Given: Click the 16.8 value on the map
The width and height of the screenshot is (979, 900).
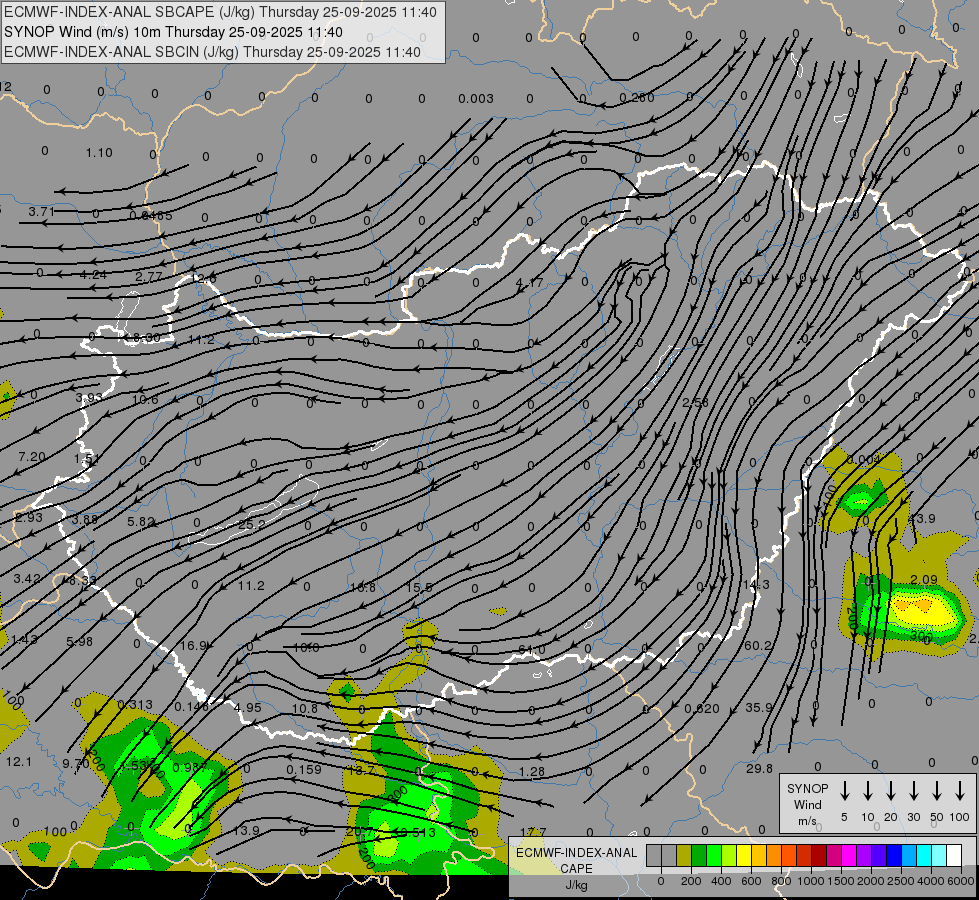Looking at the screenshot, I should point(363,587).
